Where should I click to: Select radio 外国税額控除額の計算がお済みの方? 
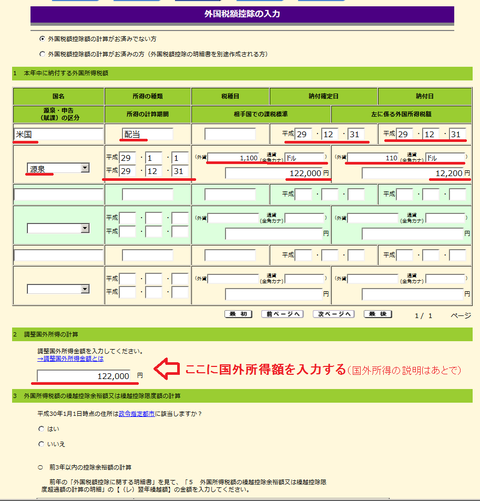pos(42,54)
